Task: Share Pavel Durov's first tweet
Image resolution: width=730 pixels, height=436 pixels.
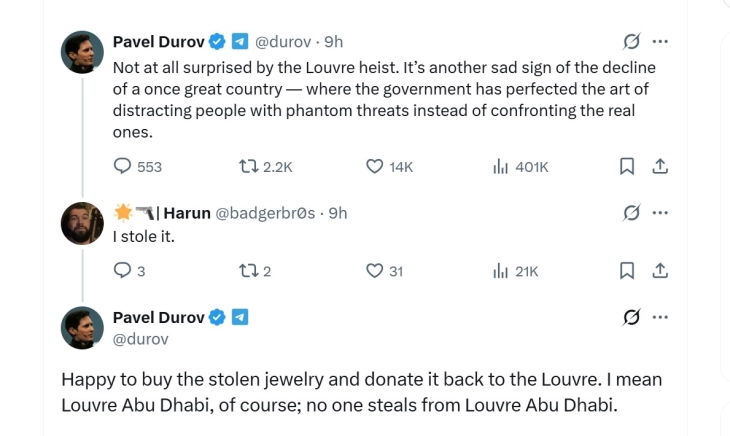Action: coord(660,167)
